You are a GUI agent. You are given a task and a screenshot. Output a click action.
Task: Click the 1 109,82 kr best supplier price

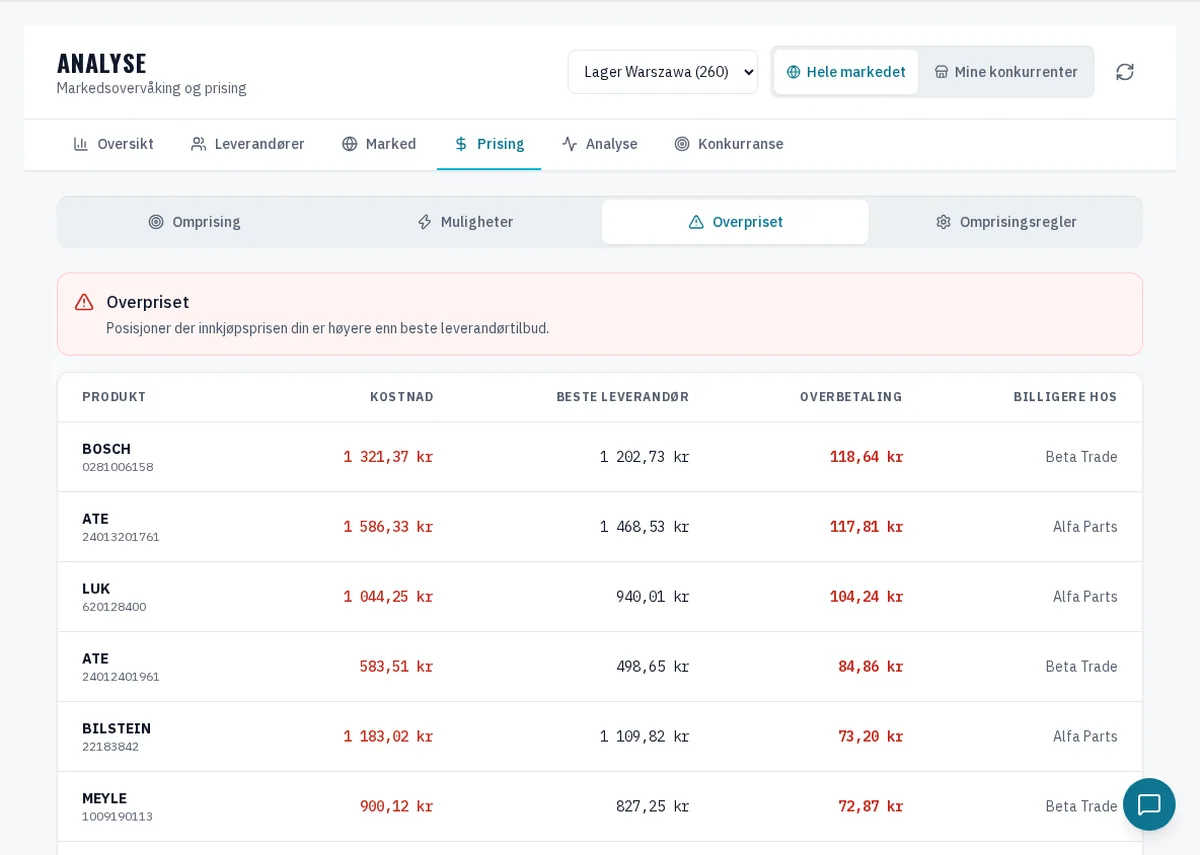[645, 737]
